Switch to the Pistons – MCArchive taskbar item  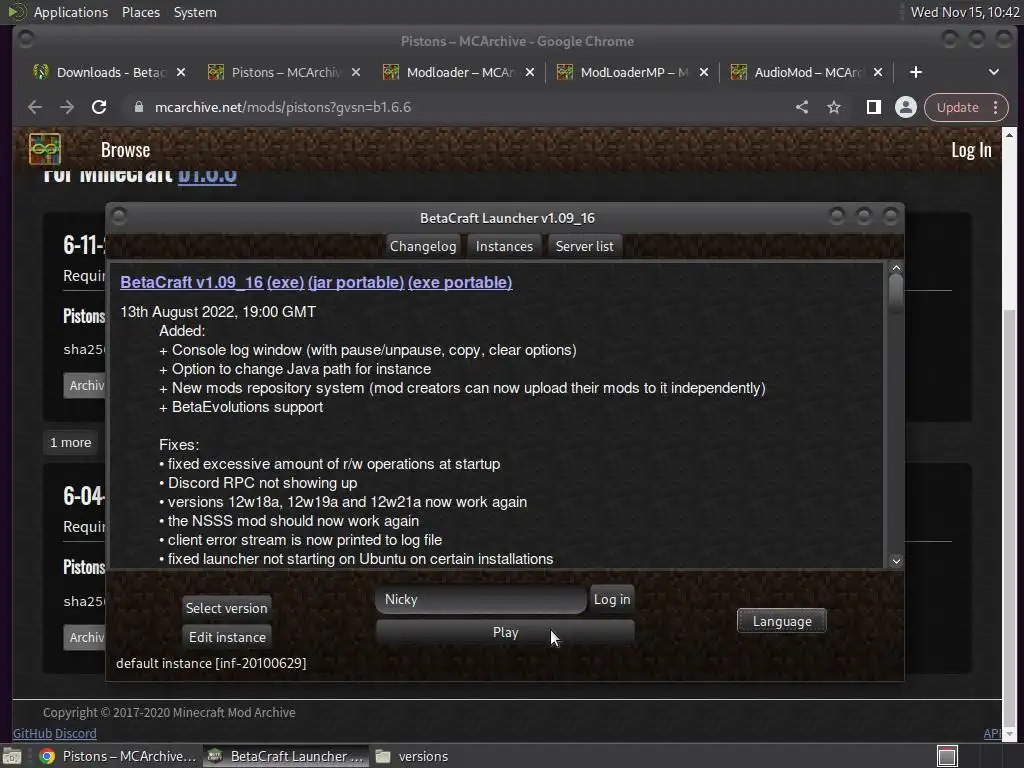[118, 756]
